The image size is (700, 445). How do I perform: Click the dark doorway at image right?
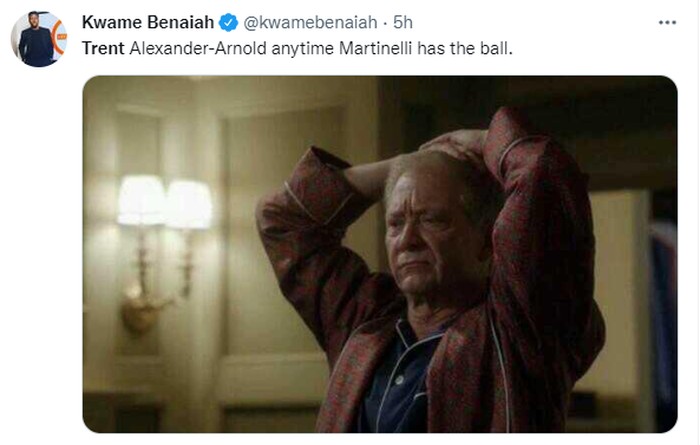663,308
